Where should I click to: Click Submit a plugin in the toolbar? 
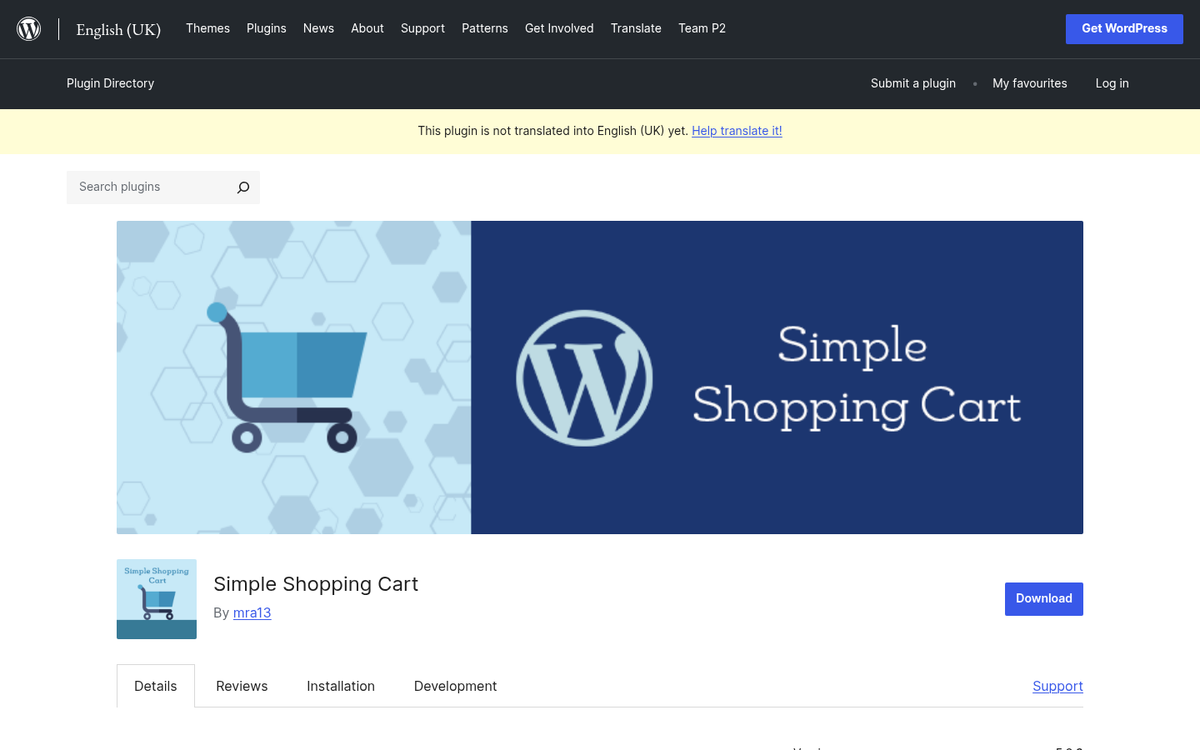point(913,83)
